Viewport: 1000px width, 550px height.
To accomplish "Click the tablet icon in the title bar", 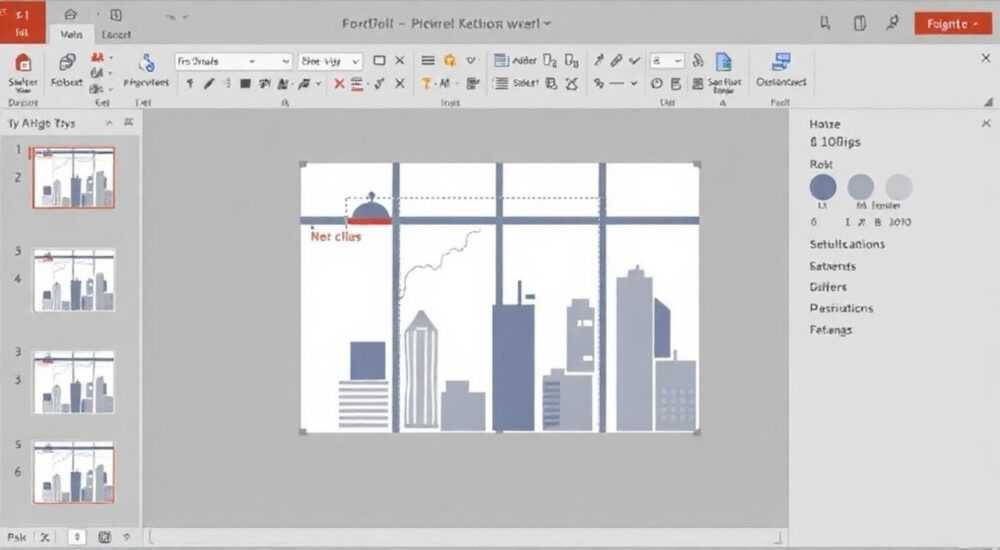I will pyautogui.click(x=860, y=24).
